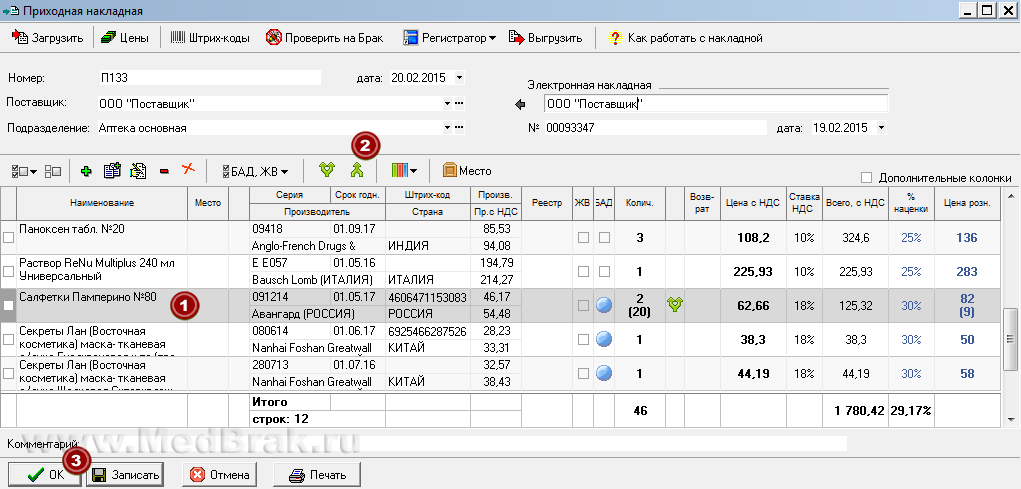Screen dimensions: 1021x489
Task: Open the БАД, ЖВ dropdown
Action: pyautogui.click(x=255, y=171)
